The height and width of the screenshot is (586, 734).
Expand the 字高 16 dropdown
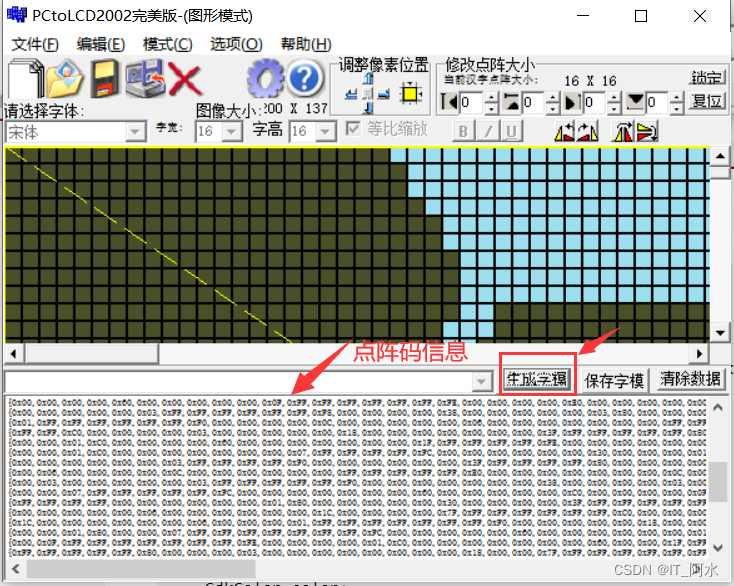pyautogui.click(x=326, y=132)
